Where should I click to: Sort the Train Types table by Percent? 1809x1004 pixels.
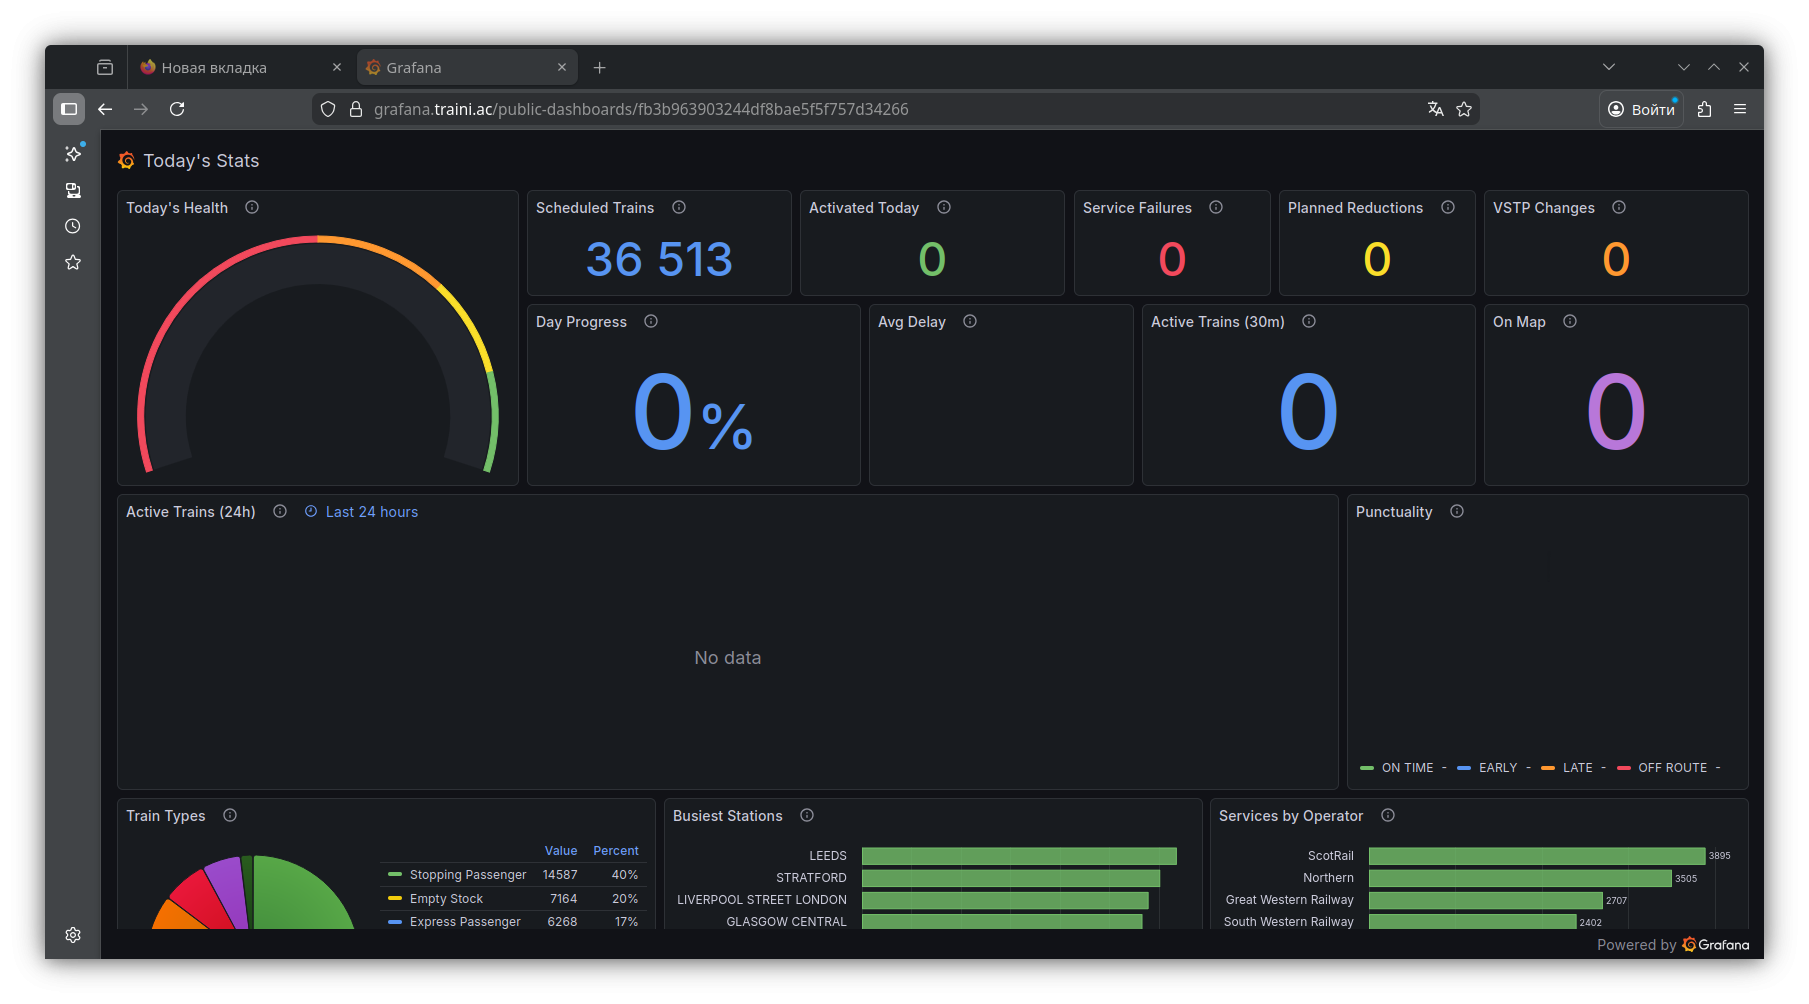point(615,851)
